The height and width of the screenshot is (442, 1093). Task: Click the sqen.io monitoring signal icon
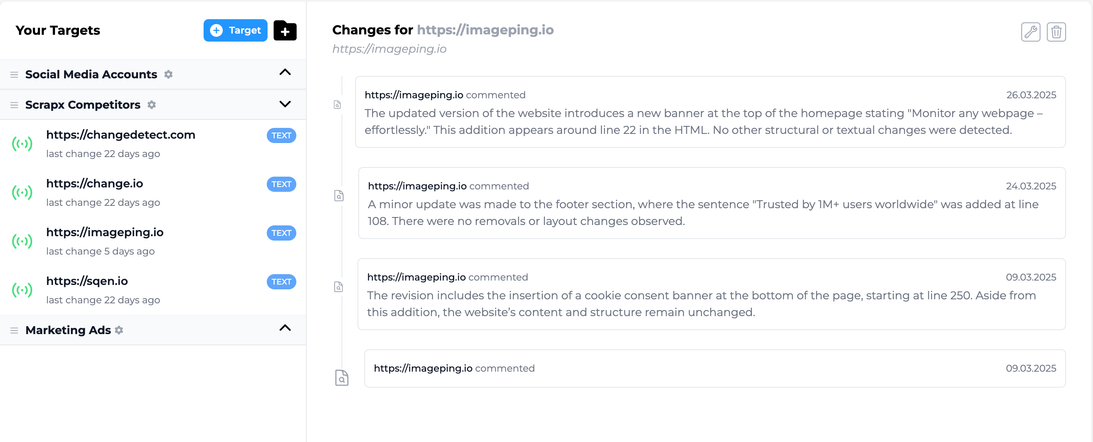(x=22, y=290)
